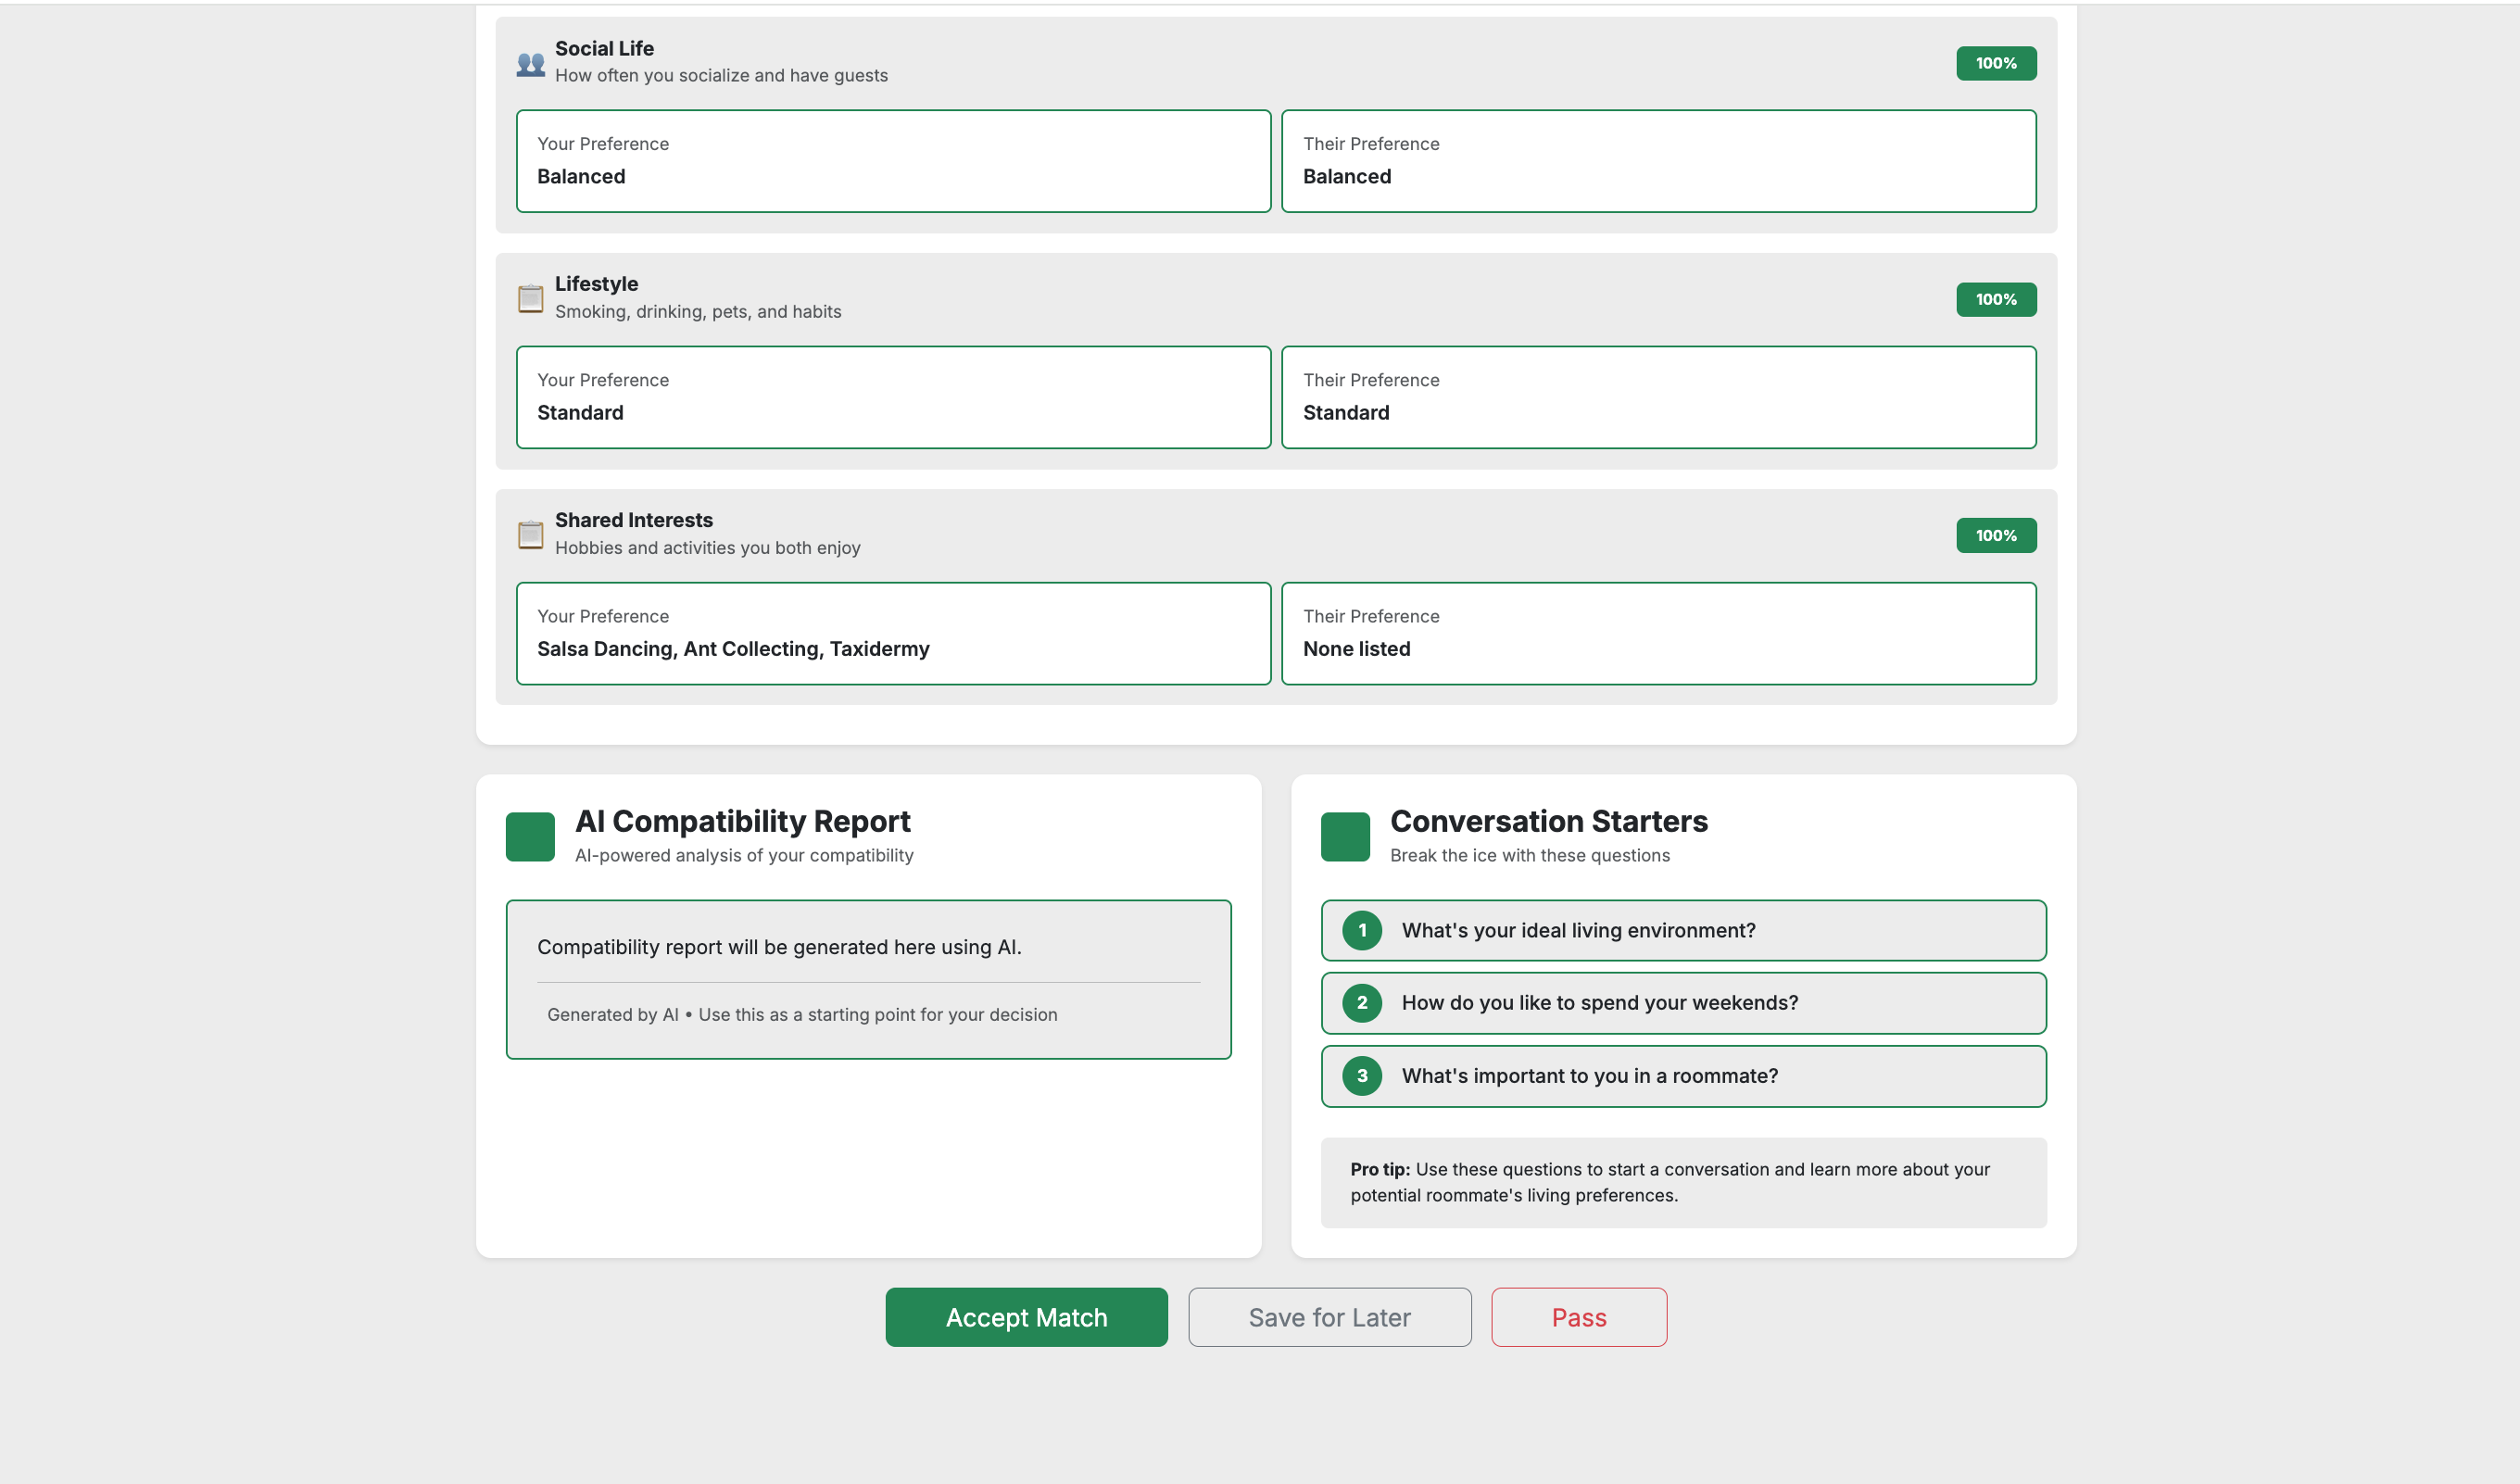This screenshot has width=2520, height=1484.
Task: Select the ideal living environment question
Action: coord(1682,930)
